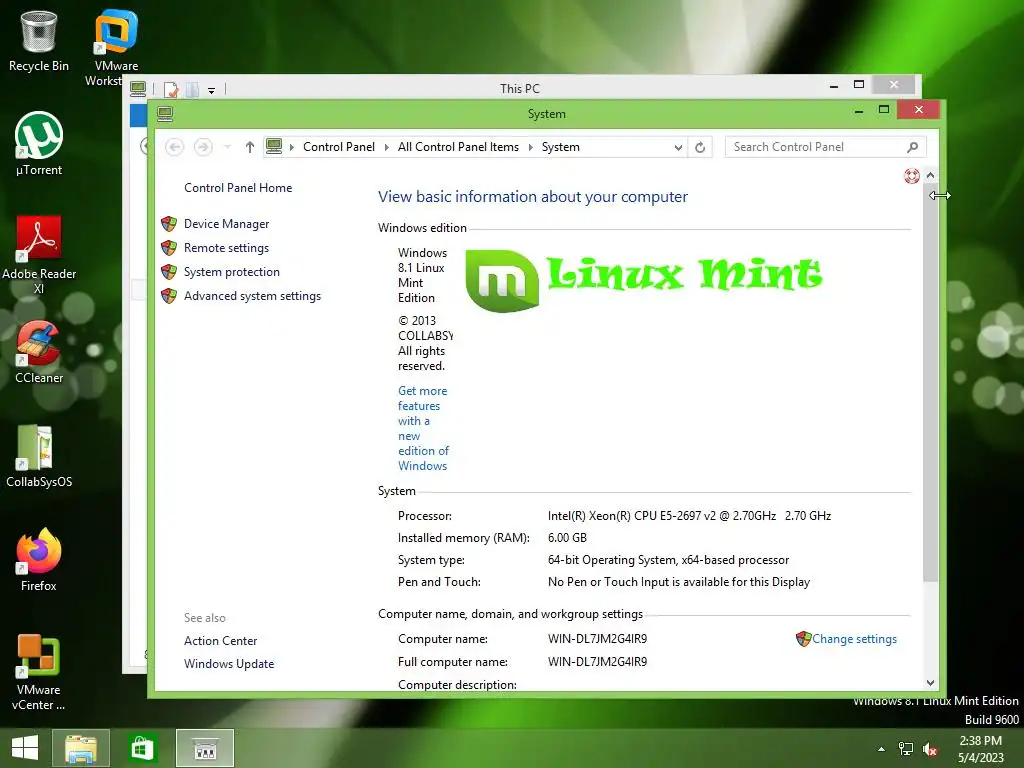
Task: Click Properties icon in This PC toolbar
Action: coord(171,89)
